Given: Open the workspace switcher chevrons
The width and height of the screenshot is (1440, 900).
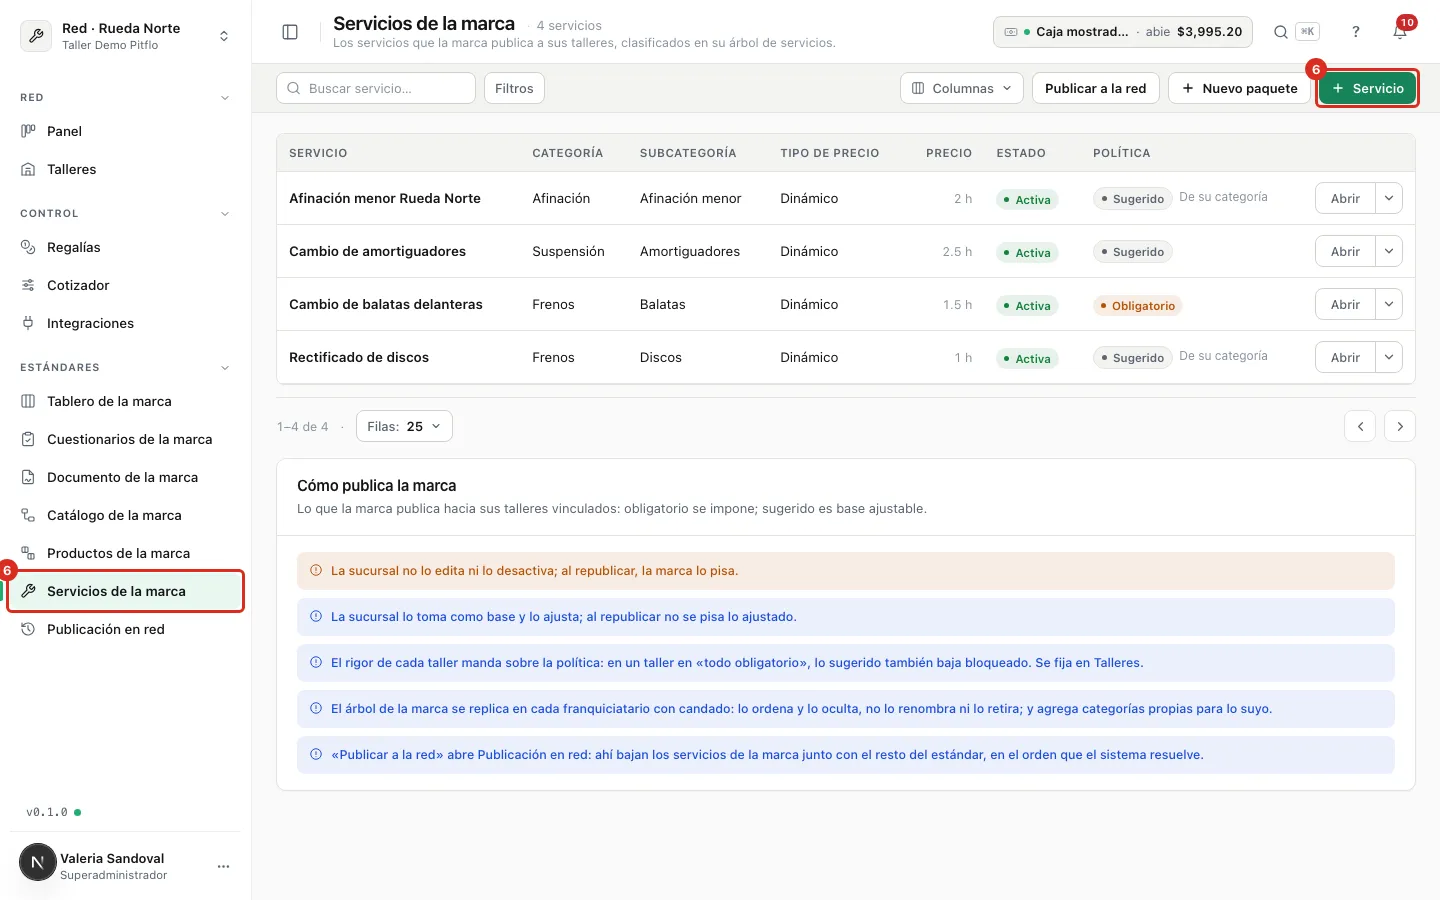Looking at the screenshot, I should [x=224, y=36].
